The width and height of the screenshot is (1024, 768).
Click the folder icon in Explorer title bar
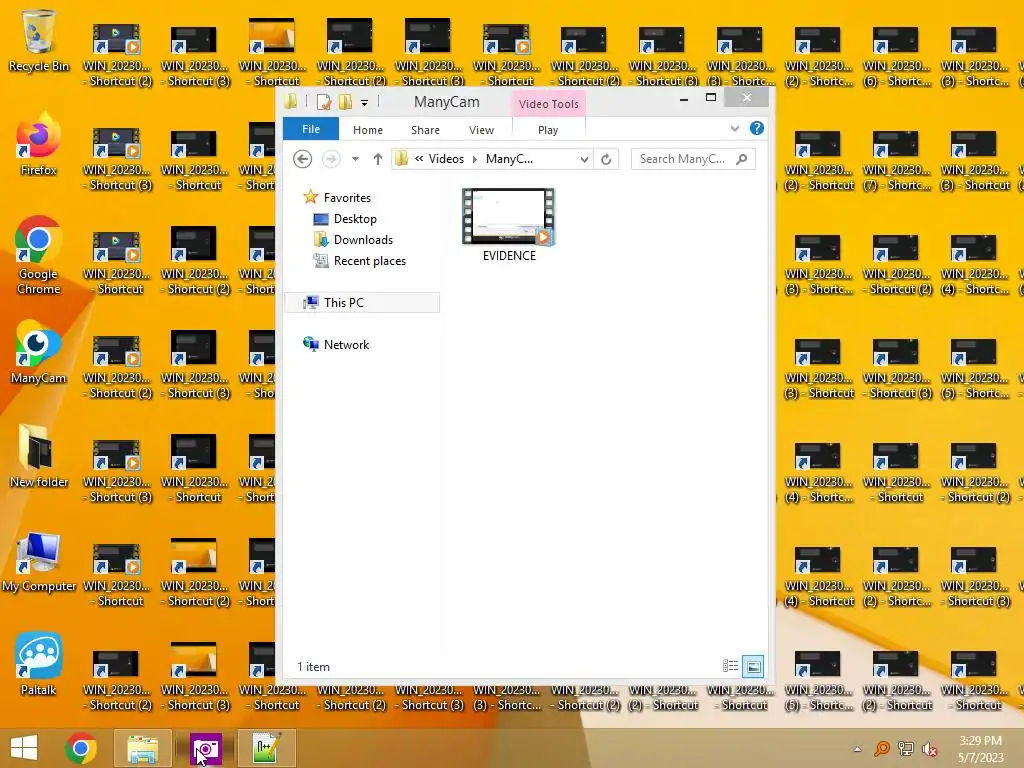291,102
